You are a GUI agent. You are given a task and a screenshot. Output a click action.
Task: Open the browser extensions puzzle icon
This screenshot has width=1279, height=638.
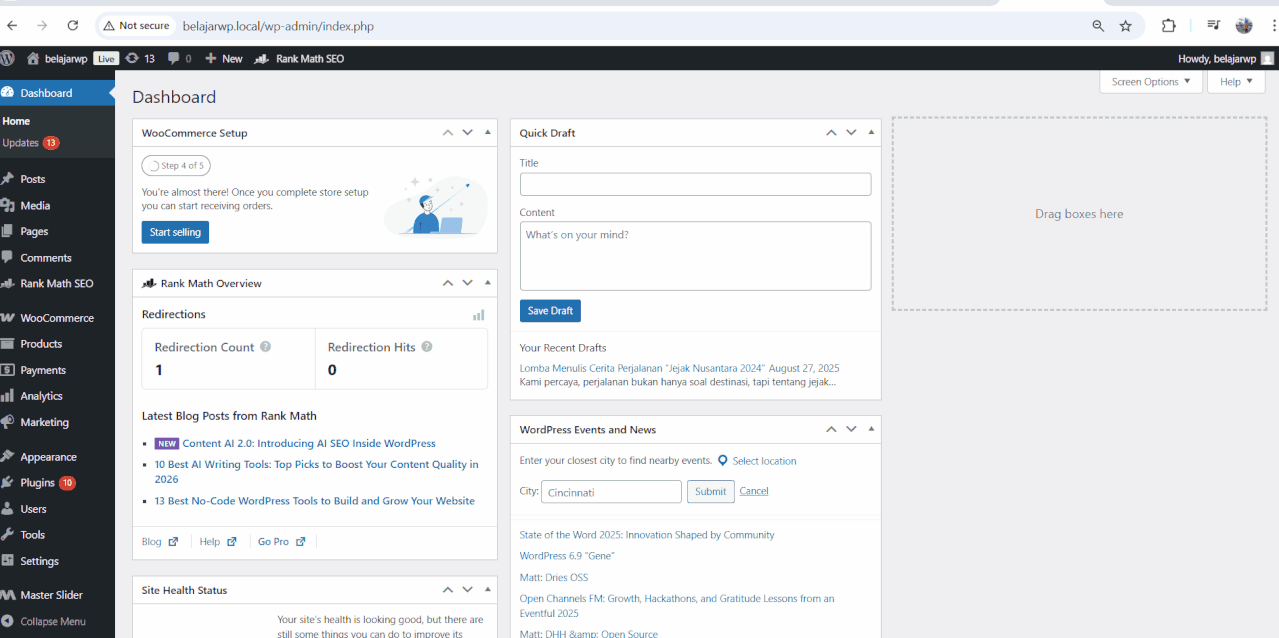pyautogui.click(x=1168, y=26)
